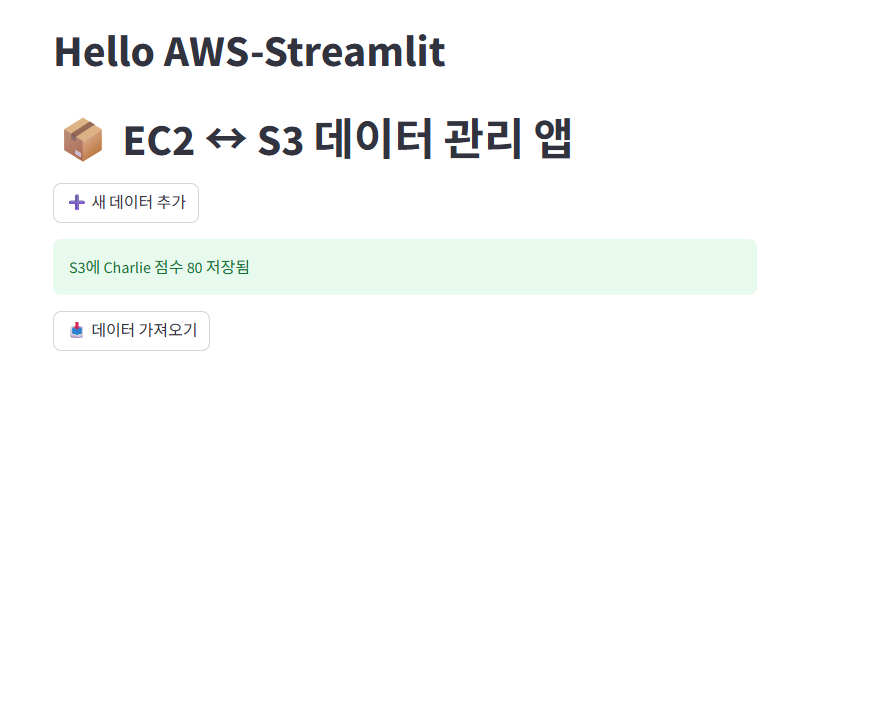Click the purple plus icon
The width and height of the screenshot is (870, 712).
(77, 203)
